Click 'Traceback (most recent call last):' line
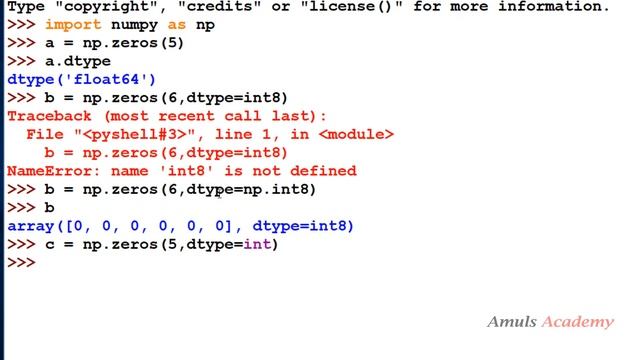Viewport: 640px width, 360px height. [167, 116]
